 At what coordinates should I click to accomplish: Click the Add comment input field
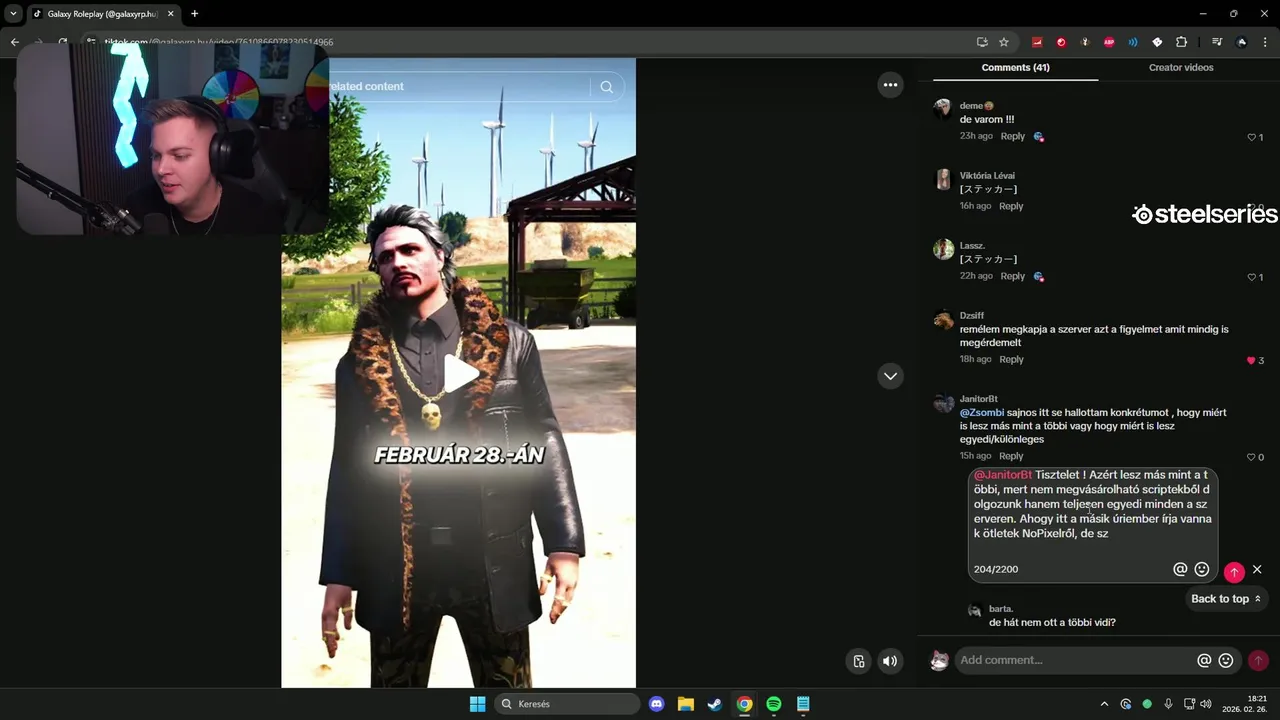[1075, 660]
